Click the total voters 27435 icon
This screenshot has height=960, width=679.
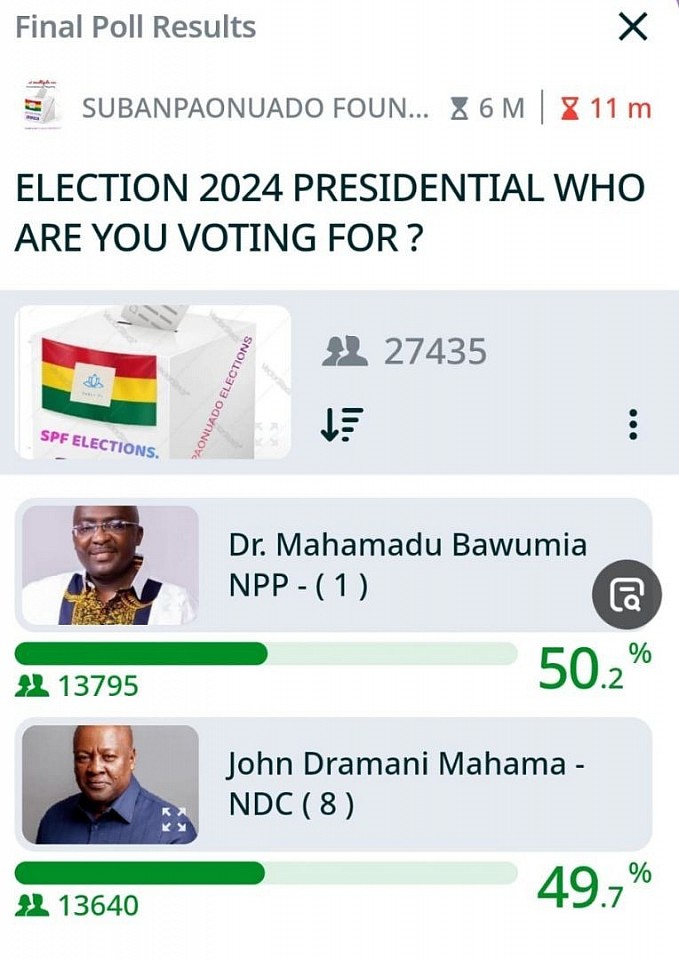coord(345,351)
